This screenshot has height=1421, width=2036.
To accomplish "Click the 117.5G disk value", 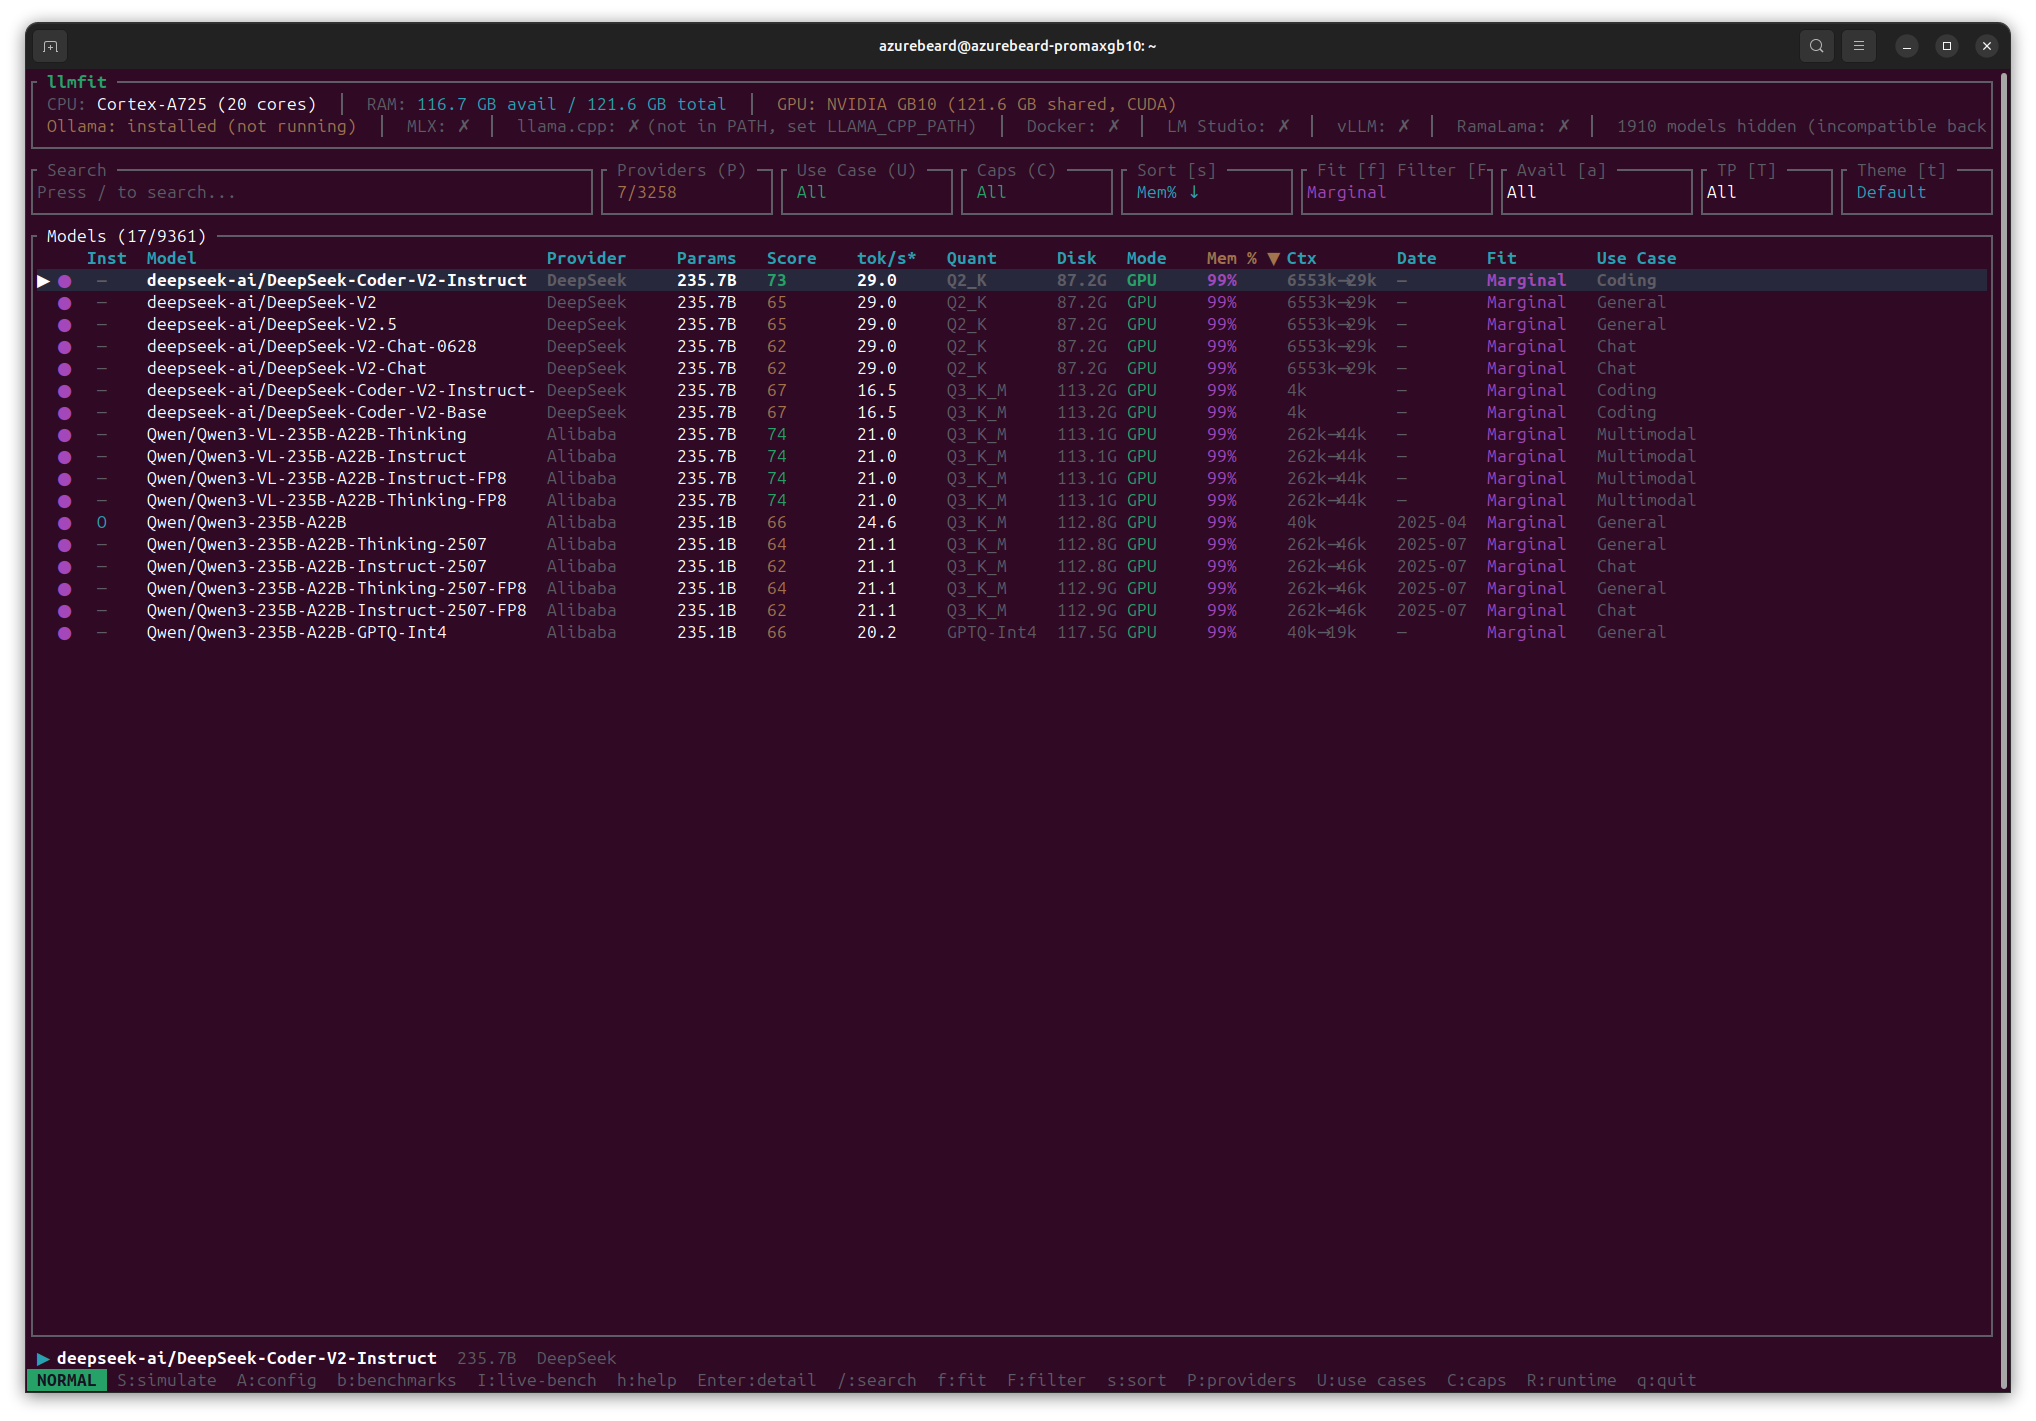I will 1086,633.
